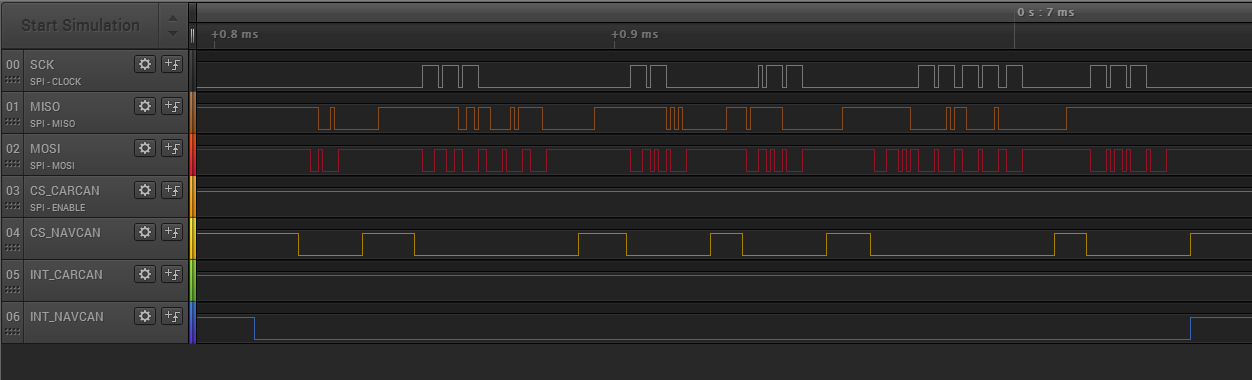This screenshot has height=380, width=1252.
Task: Grab the drag handle of channel 00
Action: coord(13,81)
